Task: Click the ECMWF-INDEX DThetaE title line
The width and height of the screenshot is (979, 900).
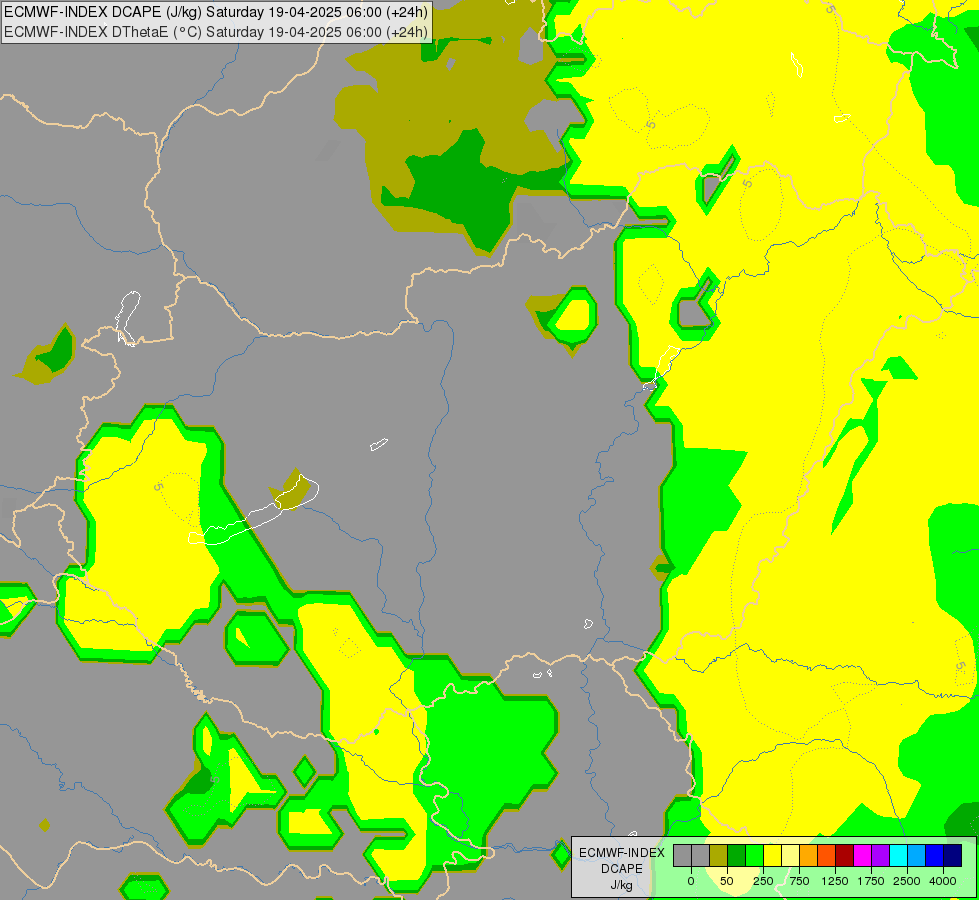Action: point(216,32)
